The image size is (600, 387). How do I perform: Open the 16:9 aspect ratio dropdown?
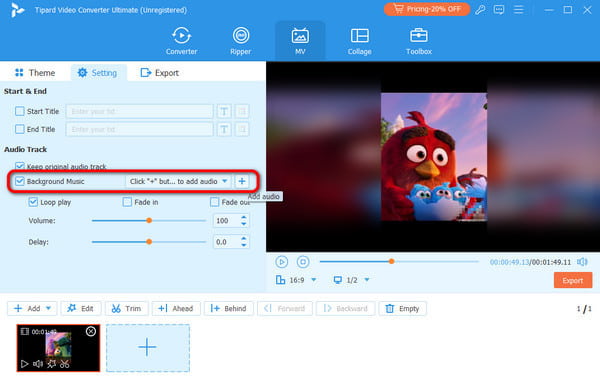click(x=296, y=280)
